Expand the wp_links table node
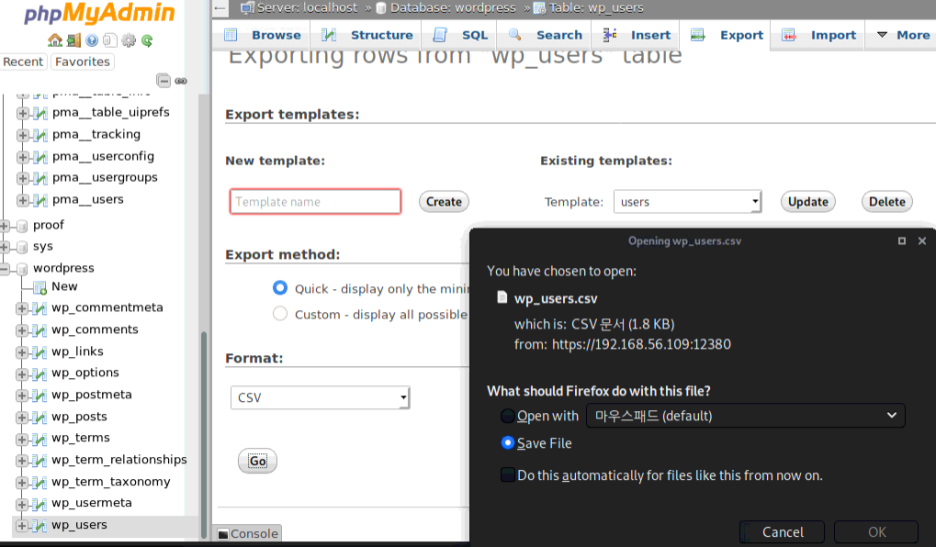Viewport: 936px width, 547px height. (22, 352)
